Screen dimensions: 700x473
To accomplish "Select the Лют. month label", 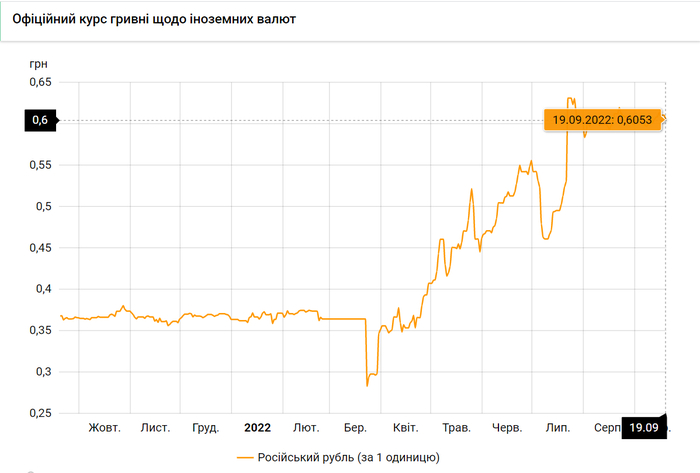I will click(307, 428).
